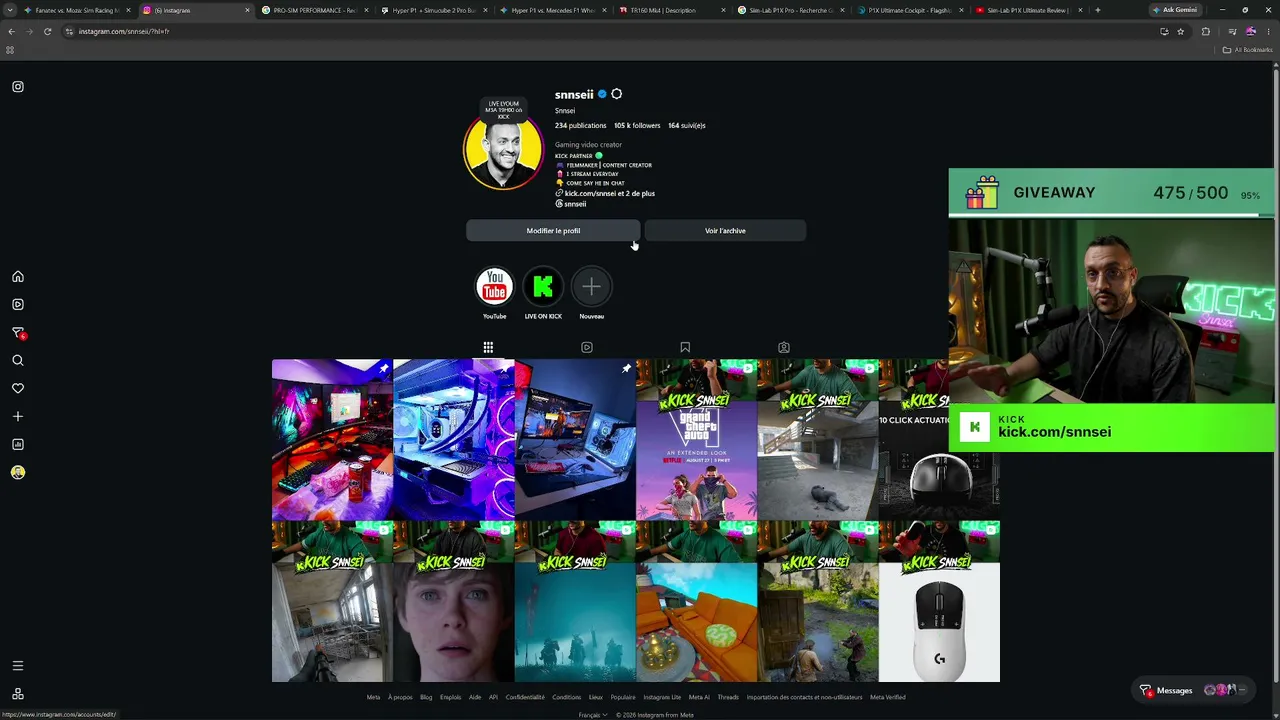Click the Meta footer link

(x=374, y=698)
